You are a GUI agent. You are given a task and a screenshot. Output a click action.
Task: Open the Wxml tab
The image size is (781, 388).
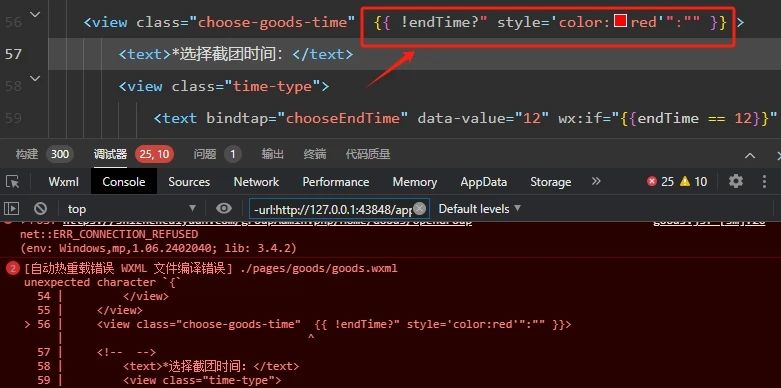pos(63,182)
